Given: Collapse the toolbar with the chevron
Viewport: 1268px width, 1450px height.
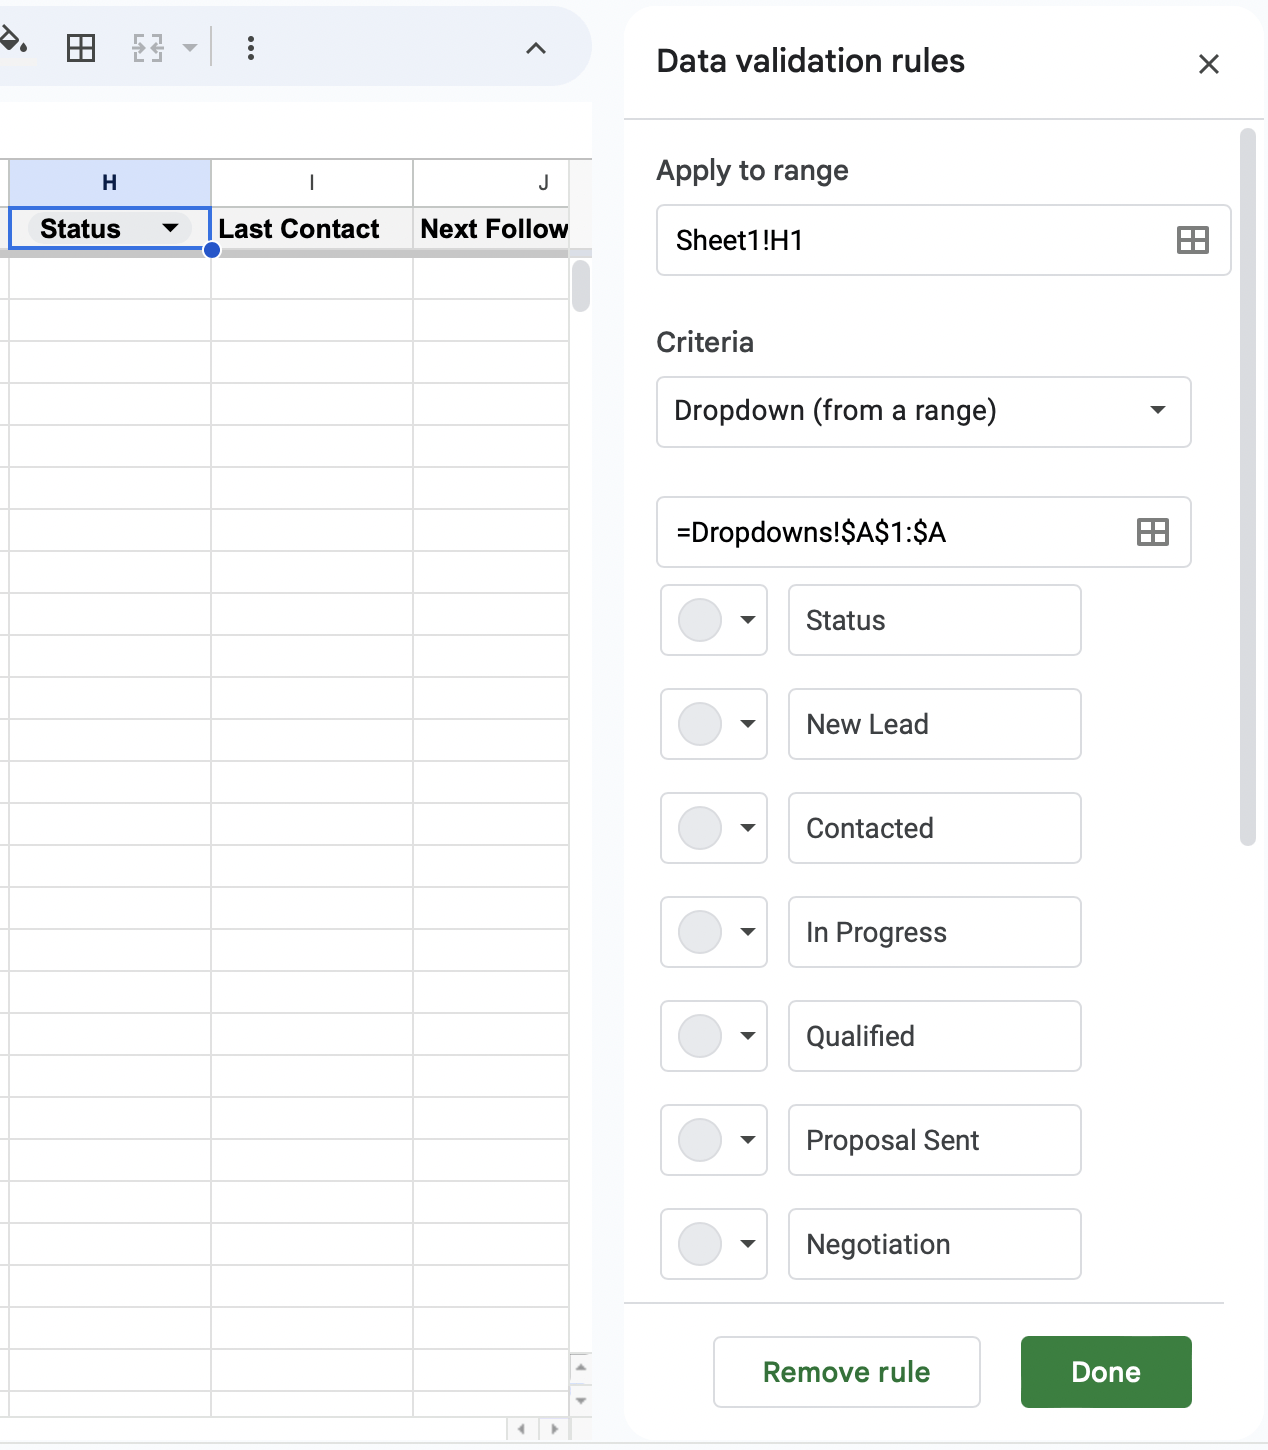Looking at the screenshot, I should pyautogui.click(x=536, y=47).
